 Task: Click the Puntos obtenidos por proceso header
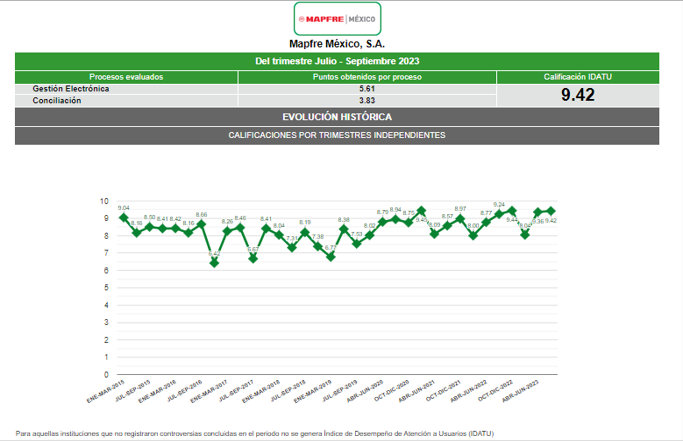(367, 77)
